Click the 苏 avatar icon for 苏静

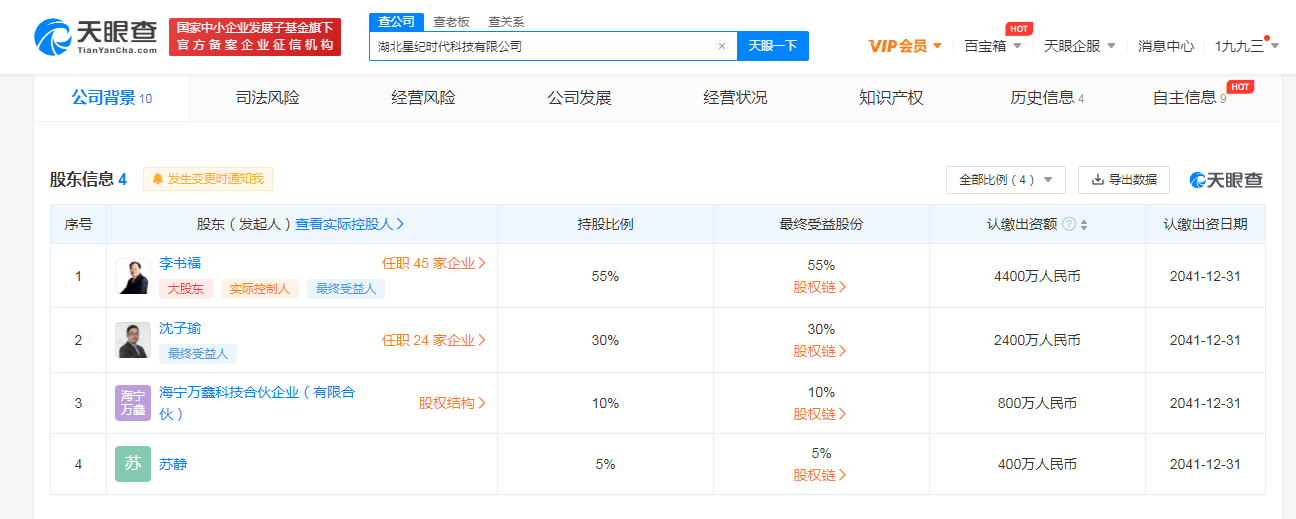tap(132, 464)
